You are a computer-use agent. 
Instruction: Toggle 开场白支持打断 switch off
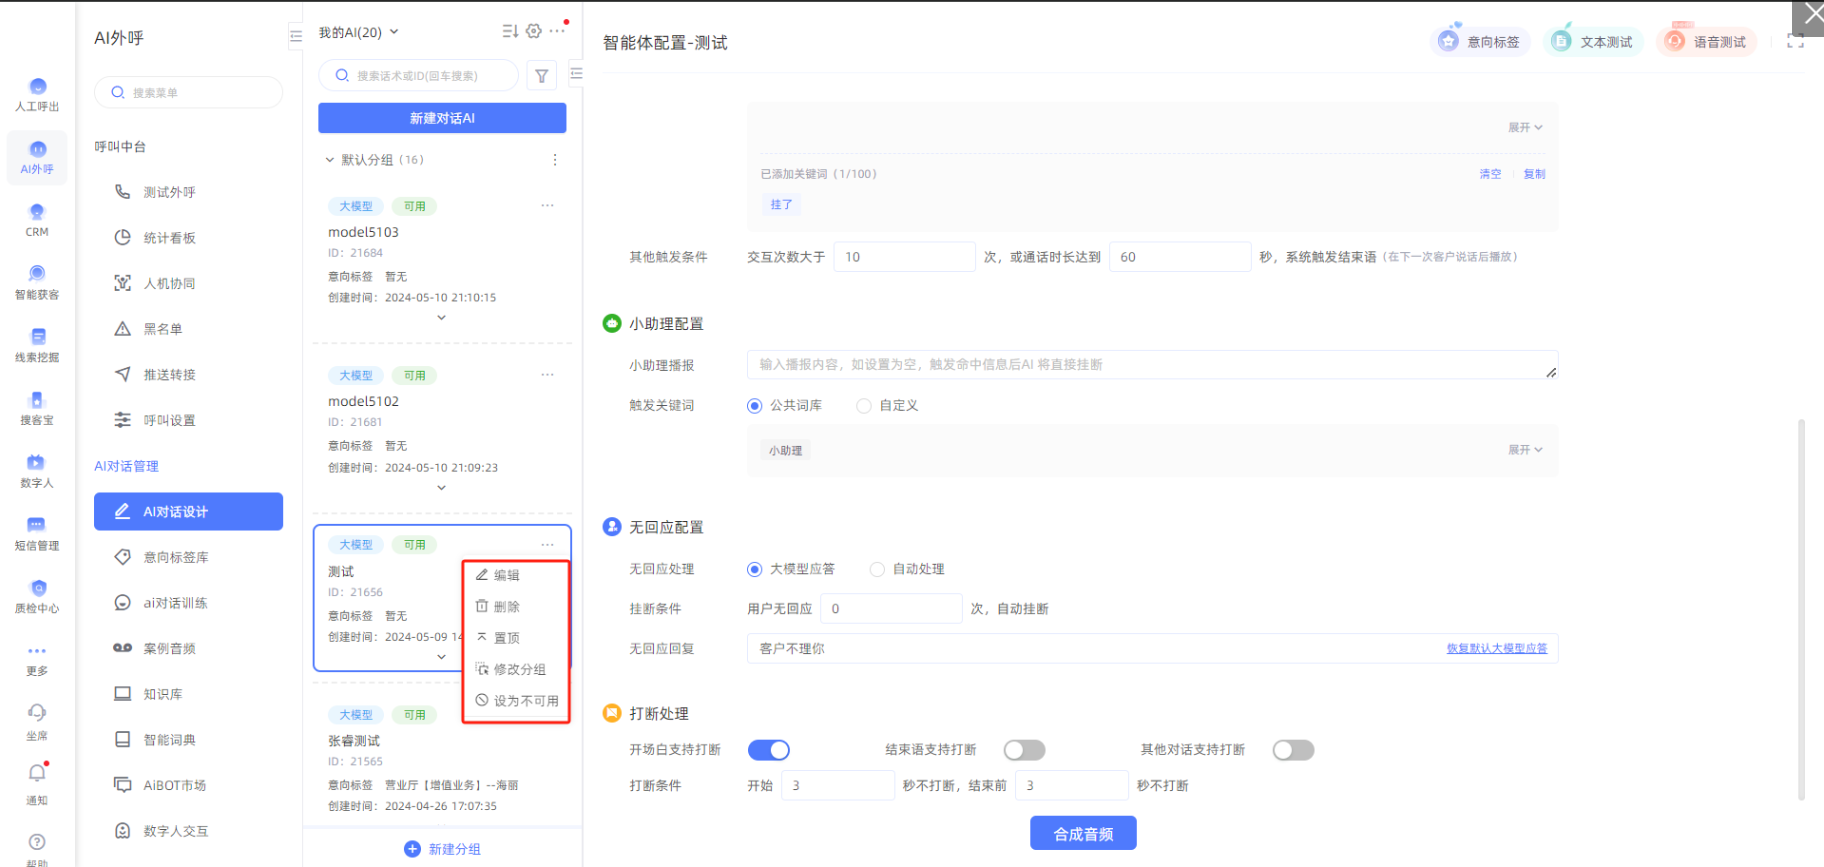click(768, 750)
